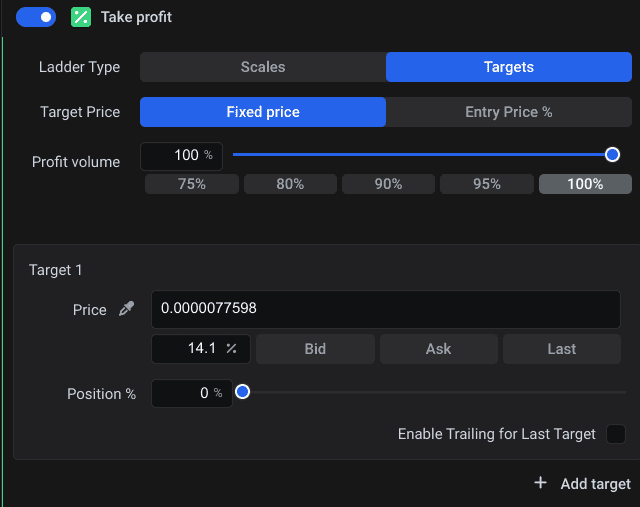Image resolution: width=640 pixels, height=507 pixels.
Task: Set profit volume to 95%
Action: (487, 184)
